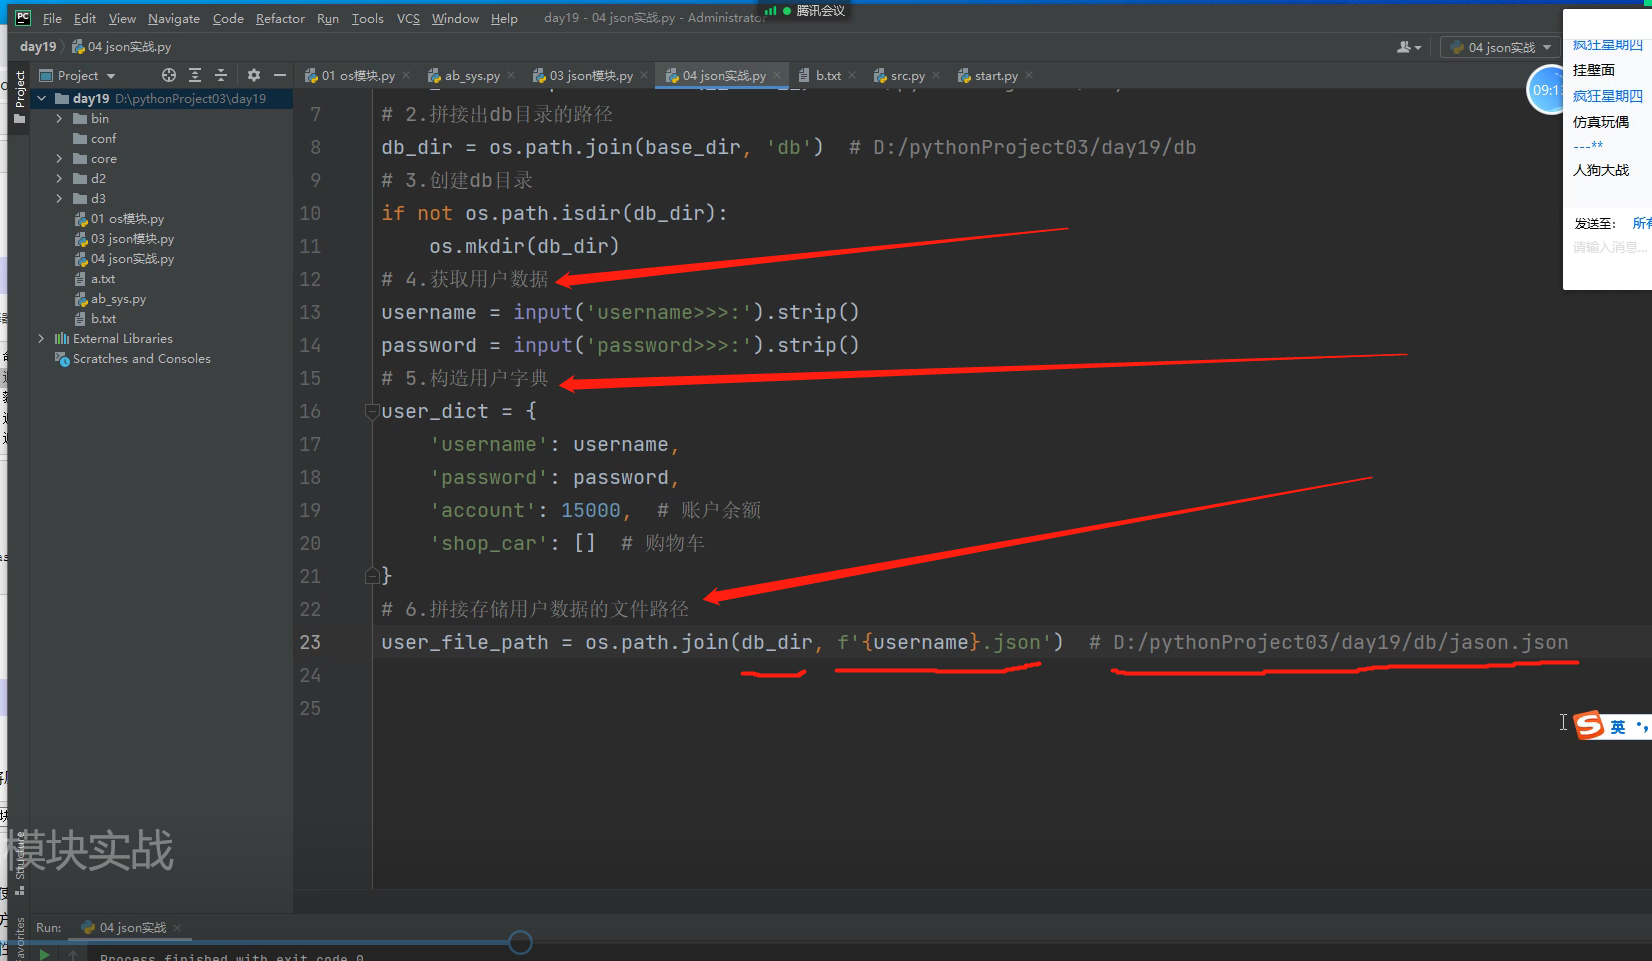Image resolution: width=1652 pixels, height=961 pixels.
Task: Close the 04 json实战.py editor tab
Action: (777, 75)
